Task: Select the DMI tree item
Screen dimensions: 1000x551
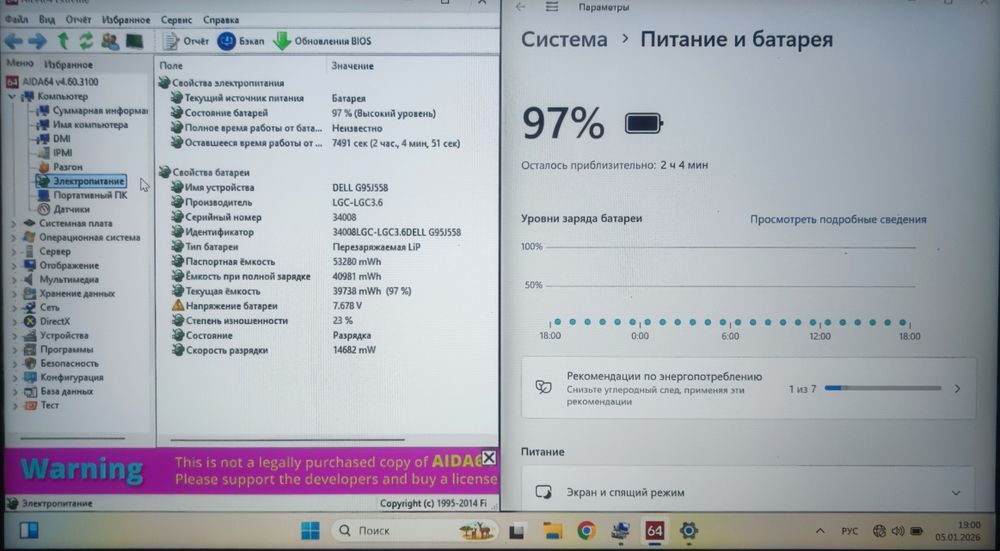Action: click(x=54, y=138)
